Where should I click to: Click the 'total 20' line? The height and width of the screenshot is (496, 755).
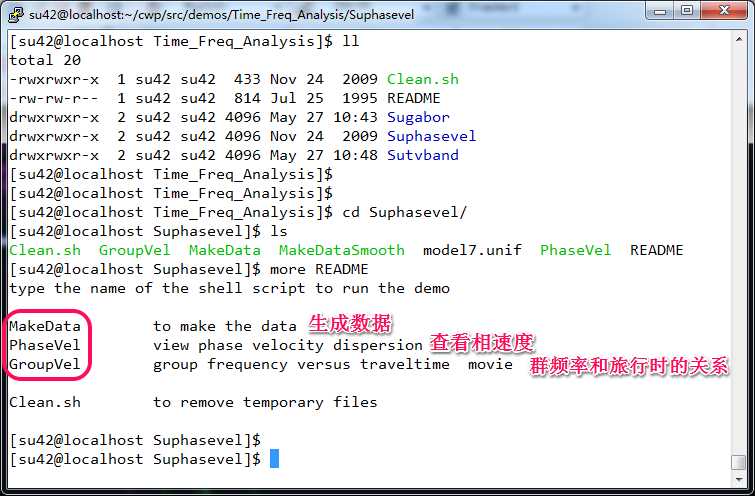[45, 60]
